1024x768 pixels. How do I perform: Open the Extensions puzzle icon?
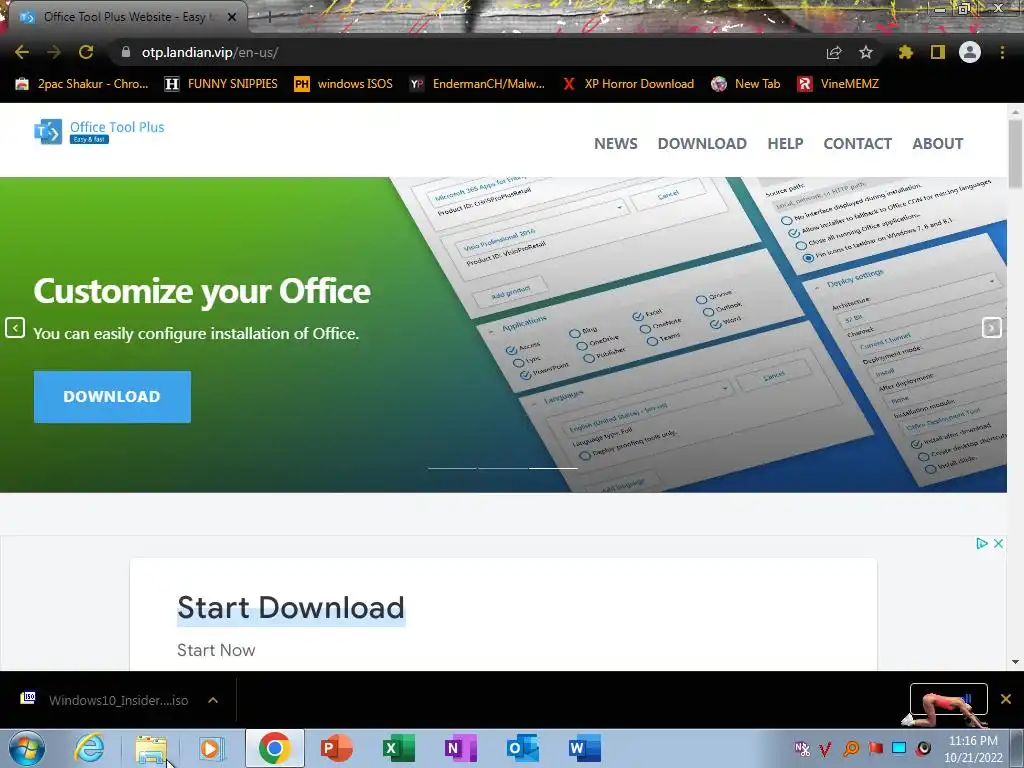(905, 52)
